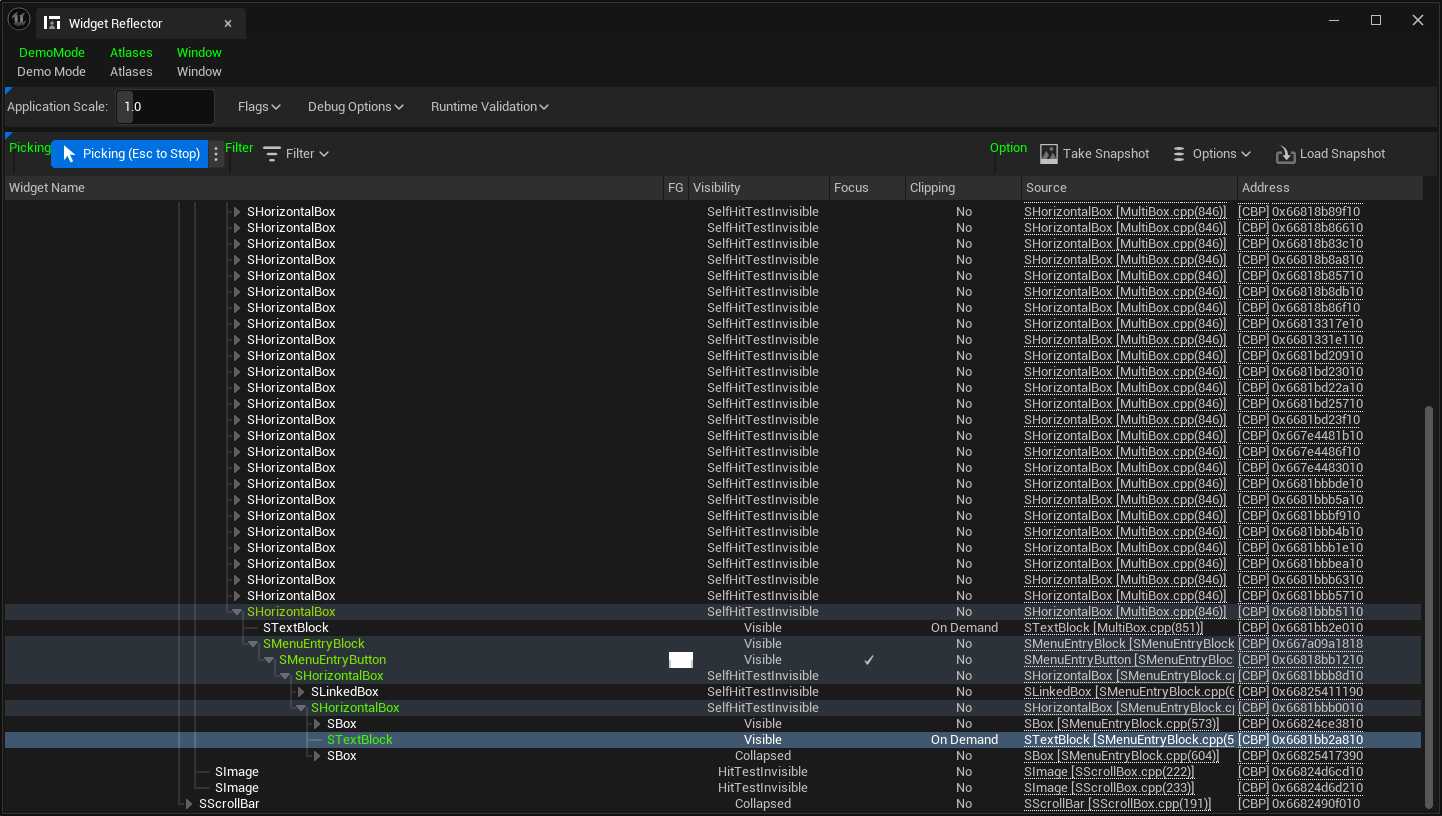1442x816 pixels.
Task: Open the Demo Mode menu item
Action: click(x=51, y=72)
